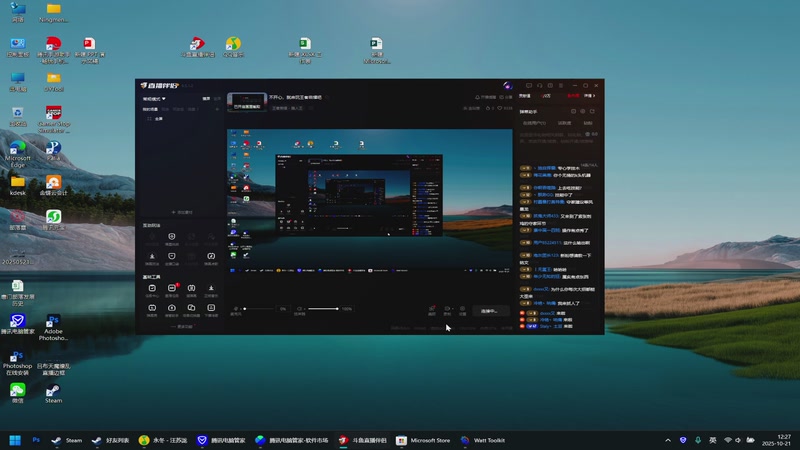Open the 金蝶云会计 desktop shortcut
Image resolution: width=800 pixels, height=450 pixels.
coord(53,186)
